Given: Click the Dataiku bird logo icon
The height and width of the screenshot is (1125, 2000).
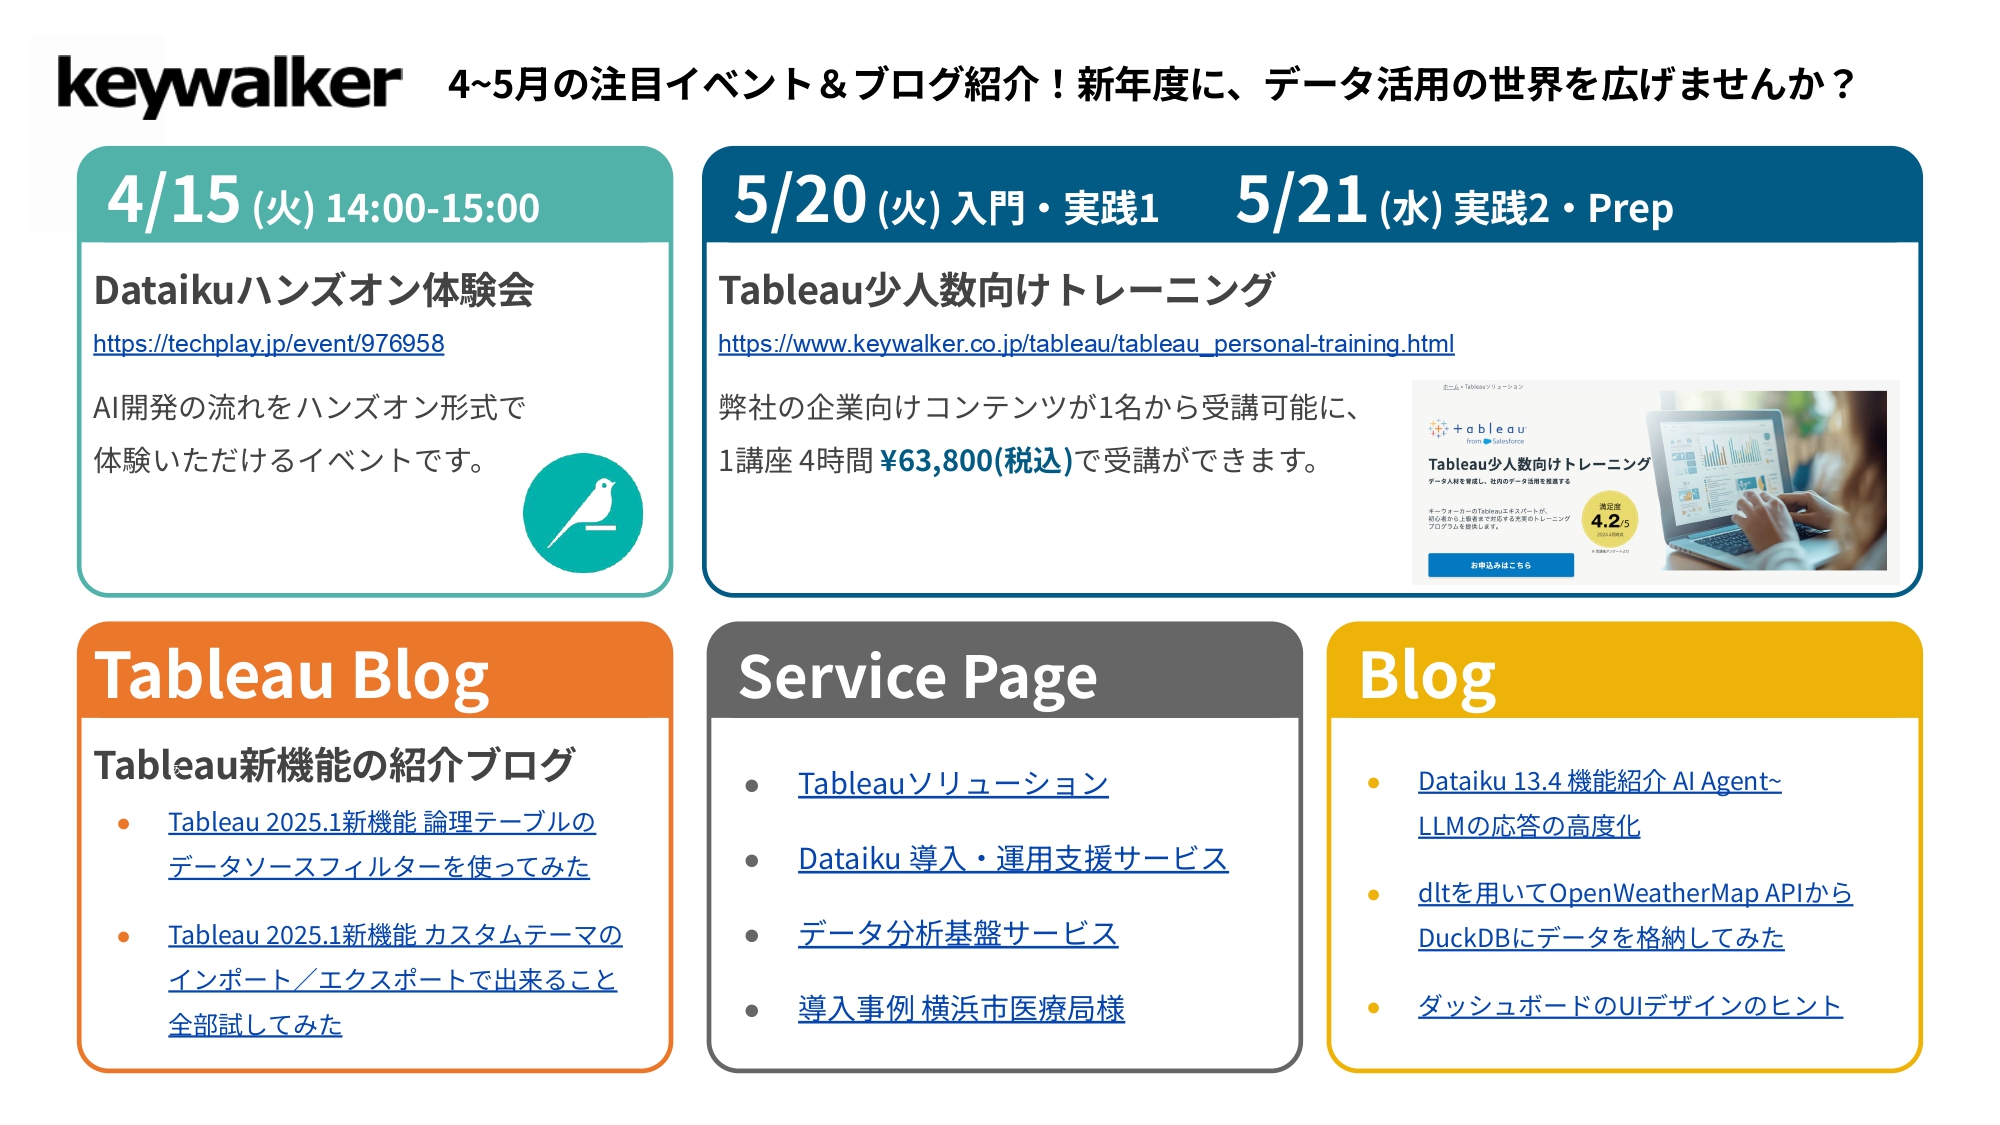Looking at the screenshot, I should pyautogui.click(x=583, y=513).
